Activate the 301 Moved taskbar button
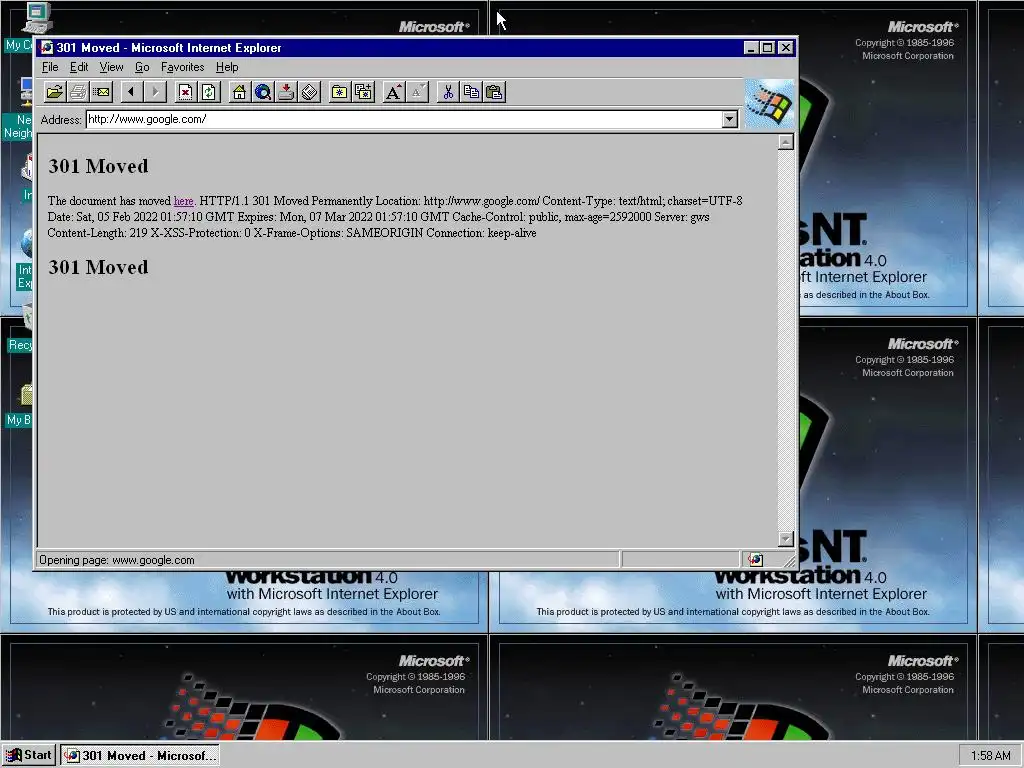Screen dimensions: 1024x768 click(x=140, y=756)
